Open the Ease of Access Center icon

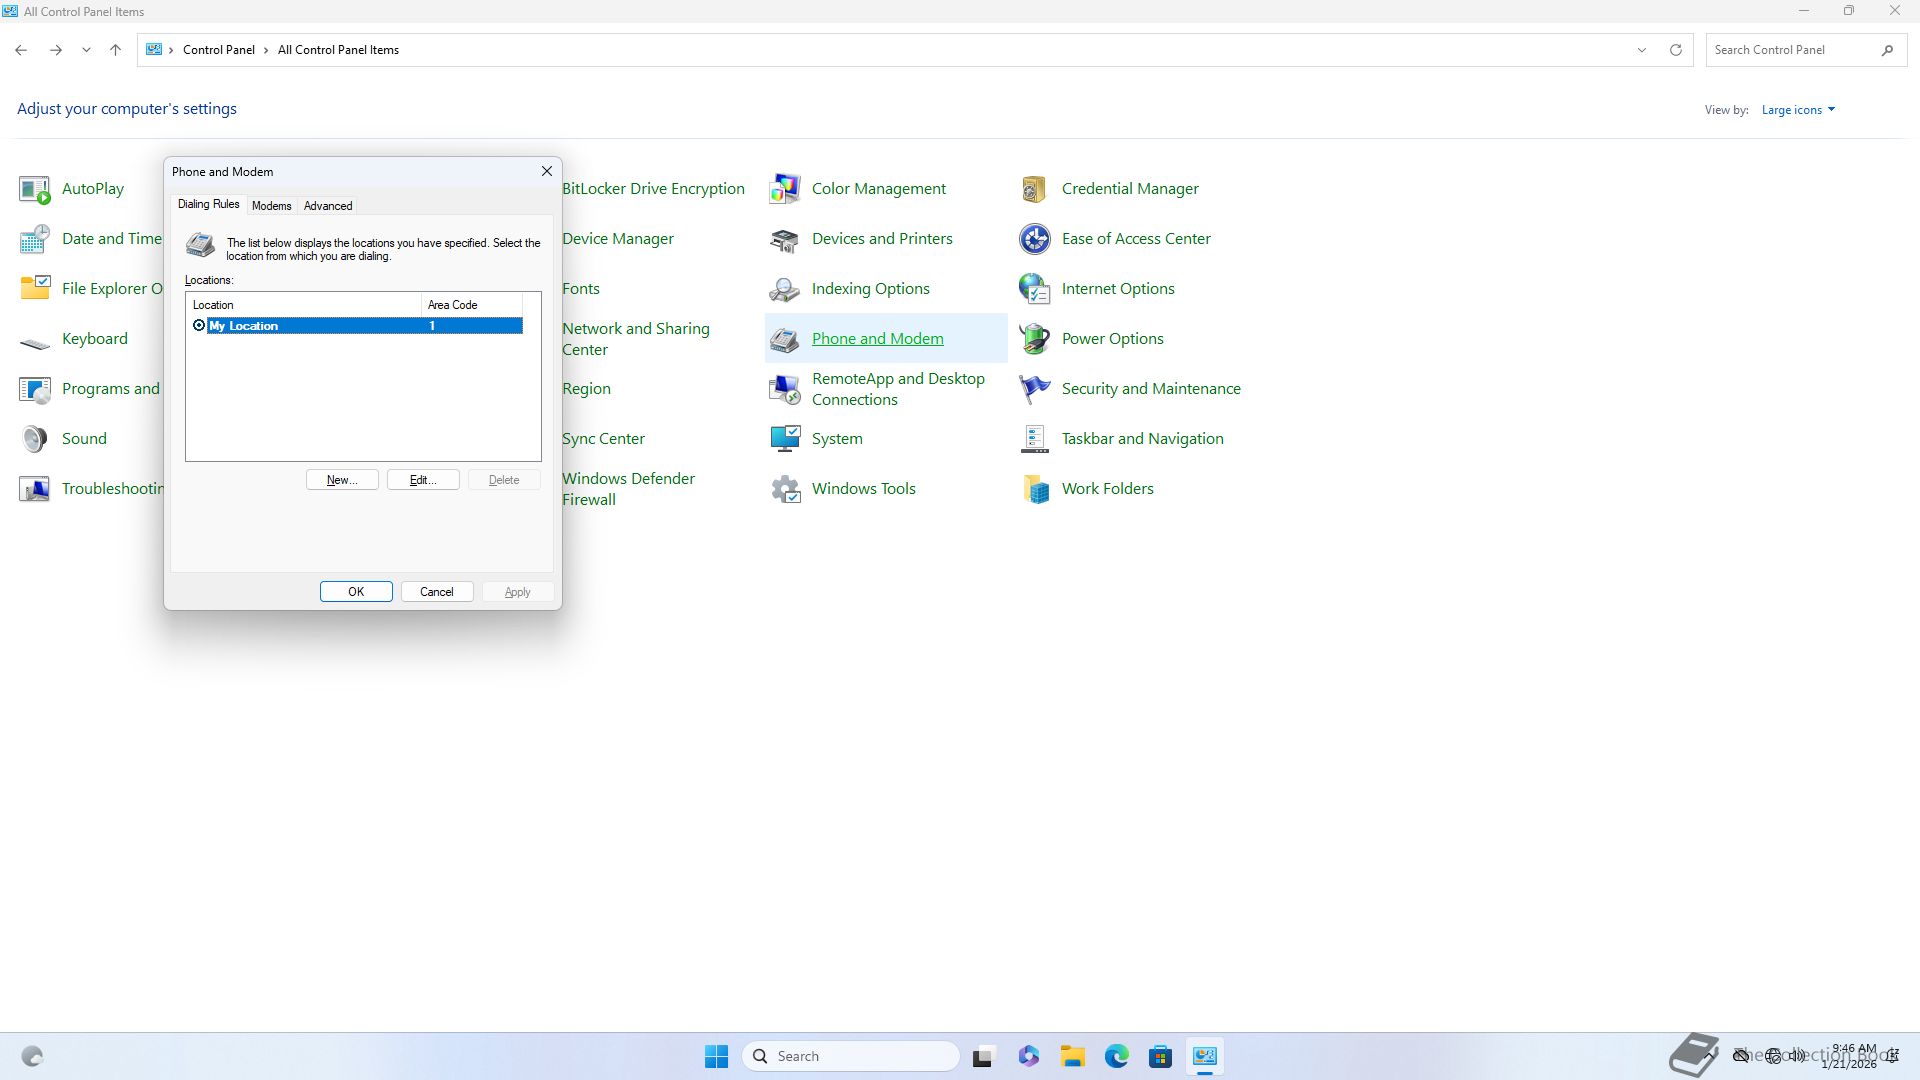[1034, 239]
